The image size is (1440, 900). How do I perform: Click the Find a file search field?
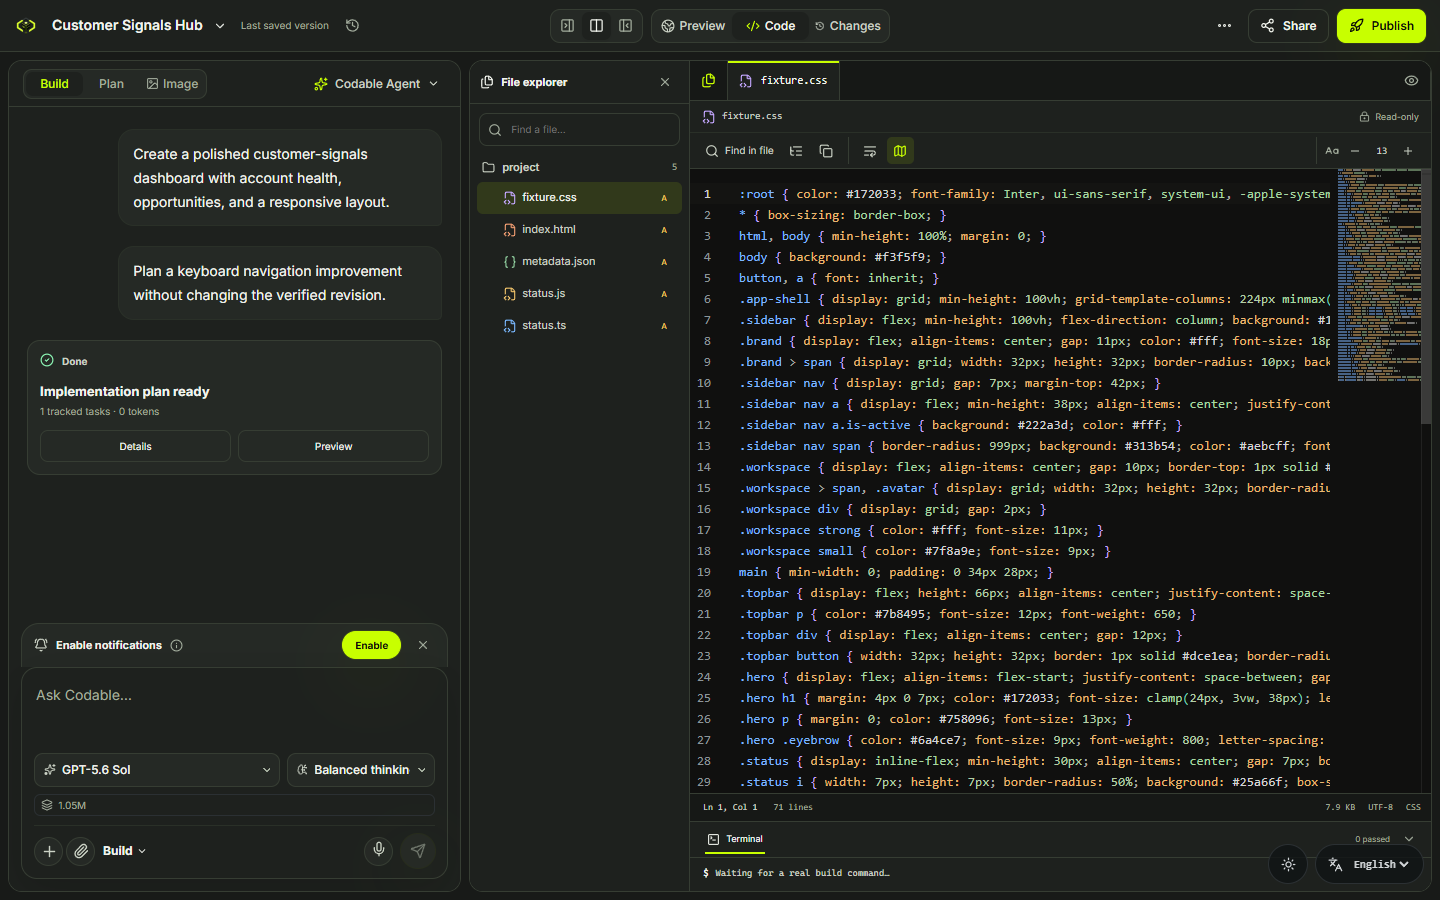(x=579, y=130)
